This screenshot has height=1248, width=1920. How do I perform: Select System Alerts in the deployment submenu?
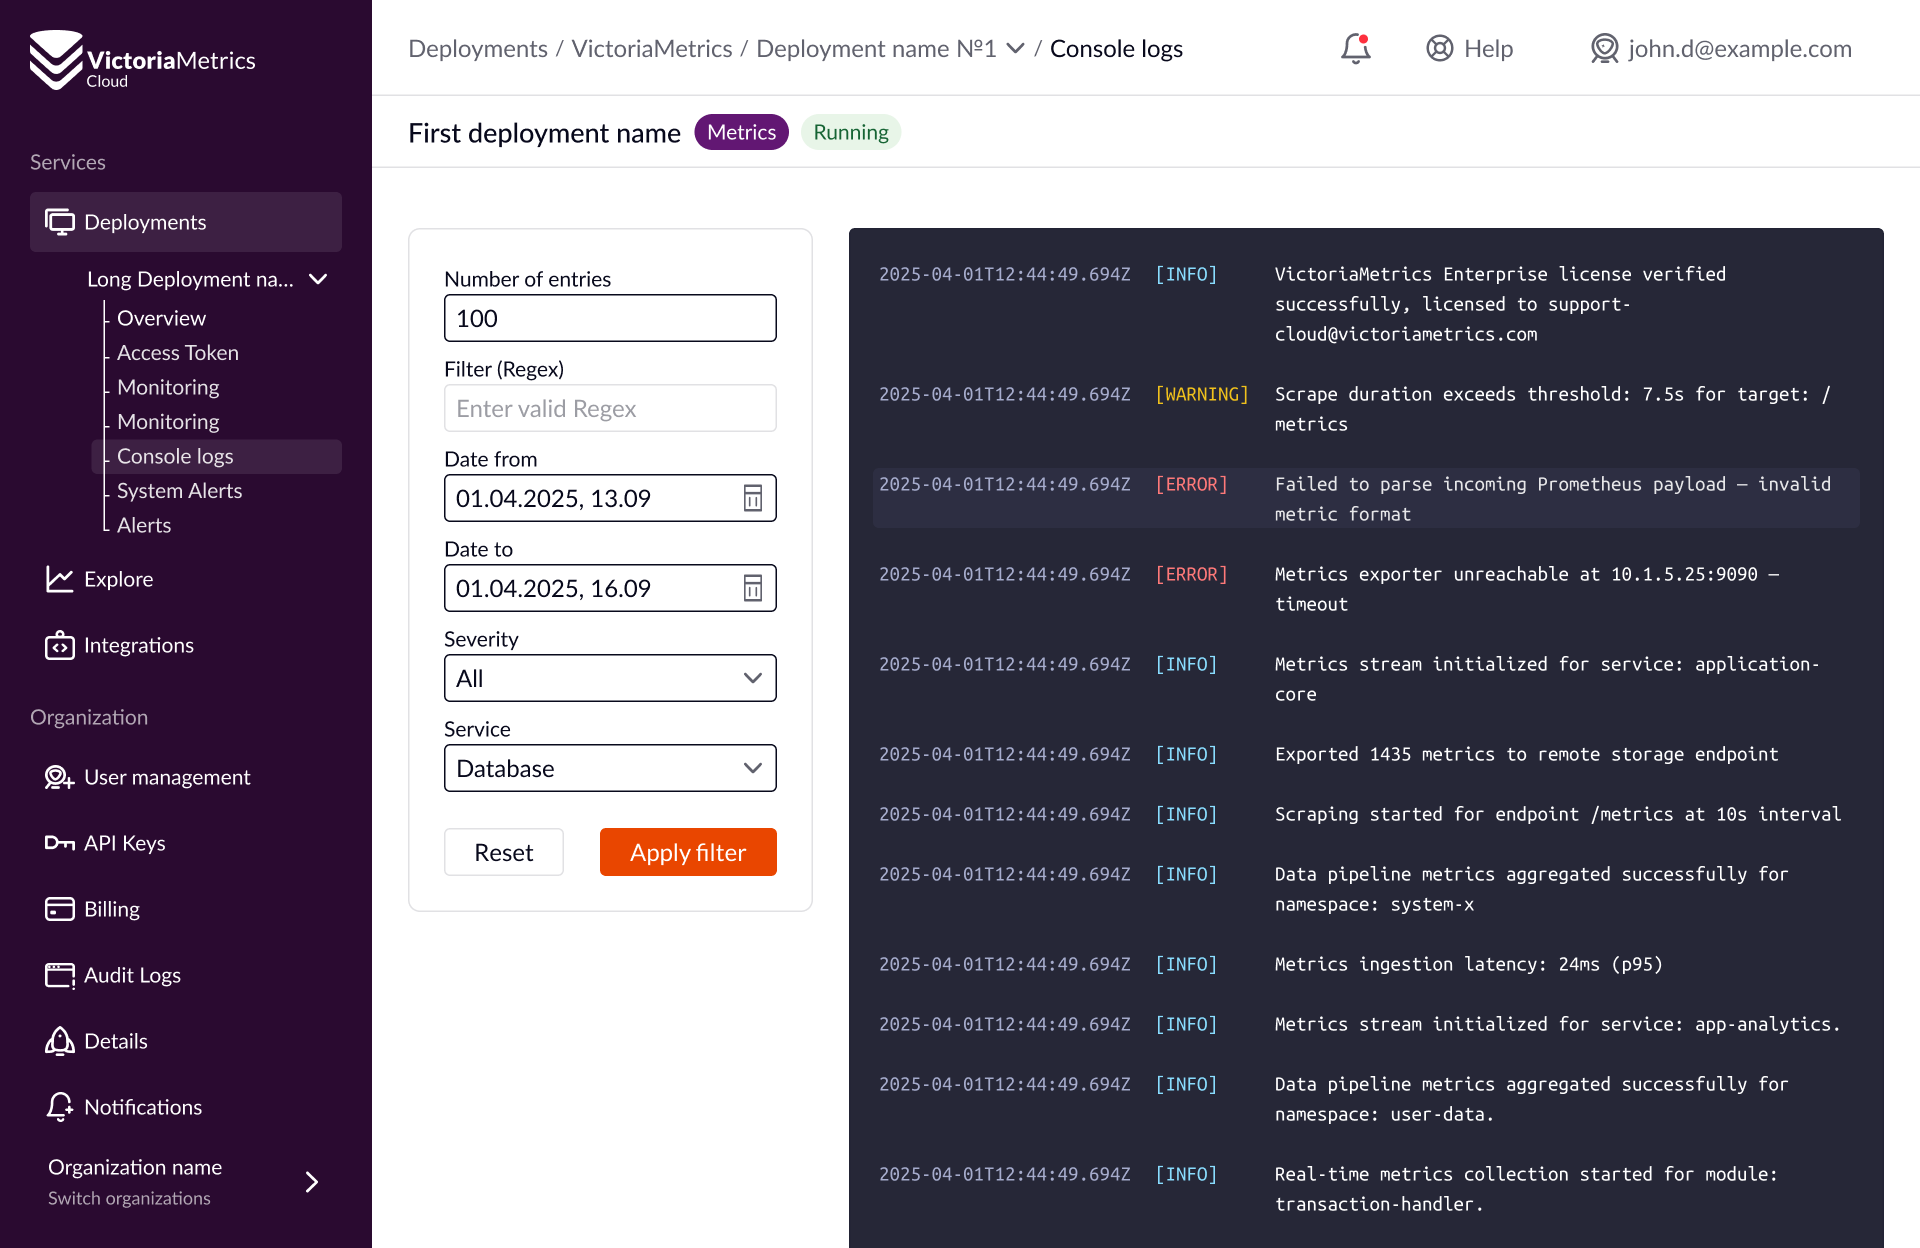tap(179, 491)
